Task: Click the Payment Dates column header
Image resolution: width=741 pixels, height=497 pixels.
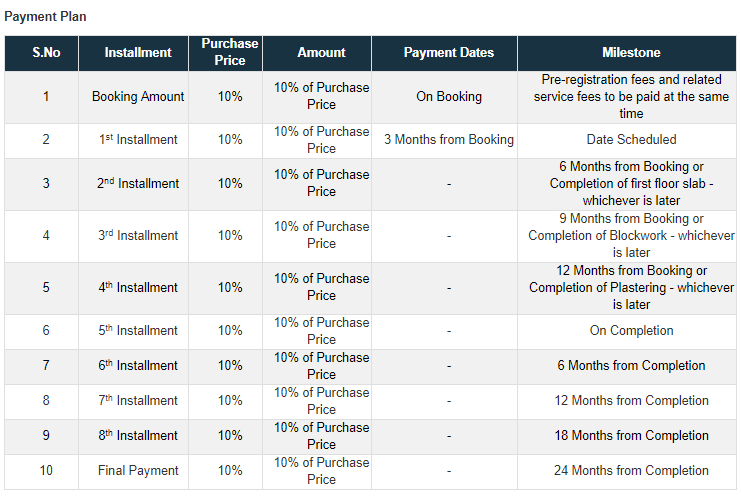Action: (x=449, y=53)
